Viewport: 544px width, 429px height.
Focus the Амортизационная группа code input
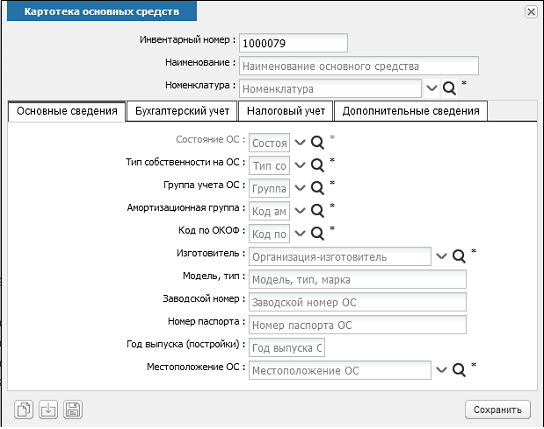click(269, 211)
